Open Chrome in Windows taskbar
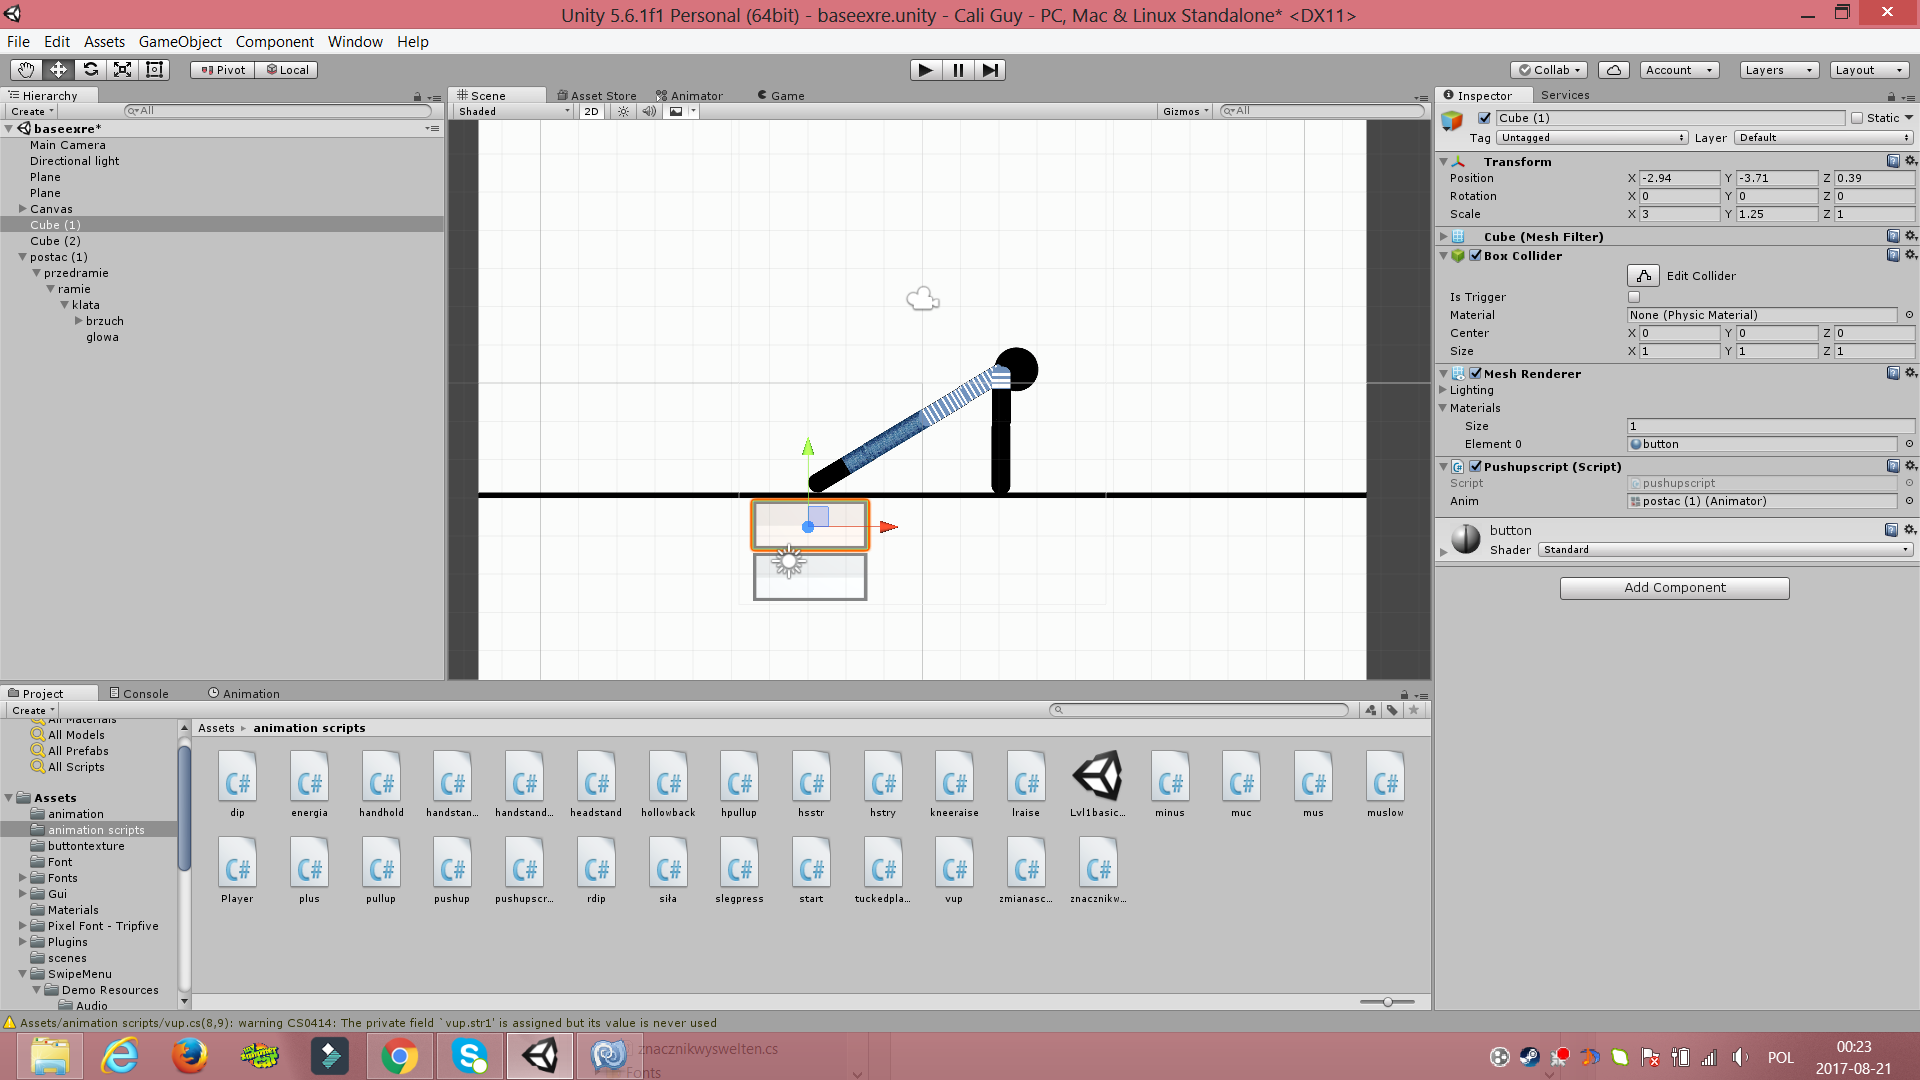This screenshot has width=1920, height=1080. tap(400, 1056)
